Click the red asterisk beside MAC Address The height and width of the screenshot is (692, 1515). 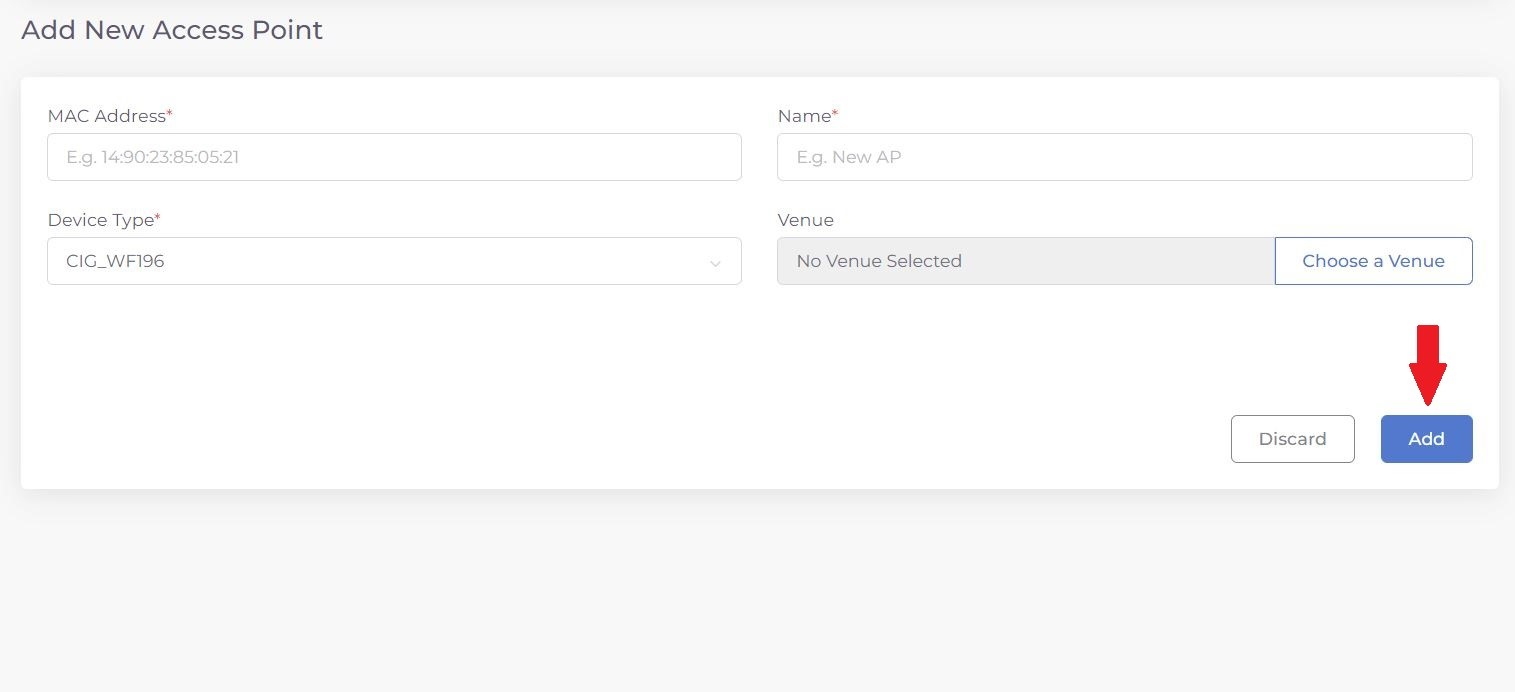(170, 114)
